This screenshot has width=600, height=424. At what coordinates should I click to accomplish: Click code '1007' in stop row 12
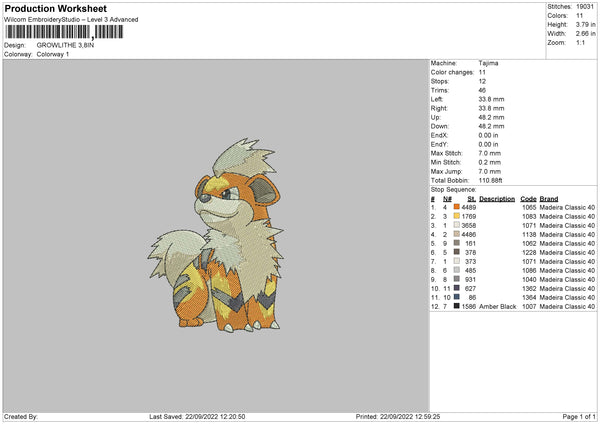coord(529,307)
